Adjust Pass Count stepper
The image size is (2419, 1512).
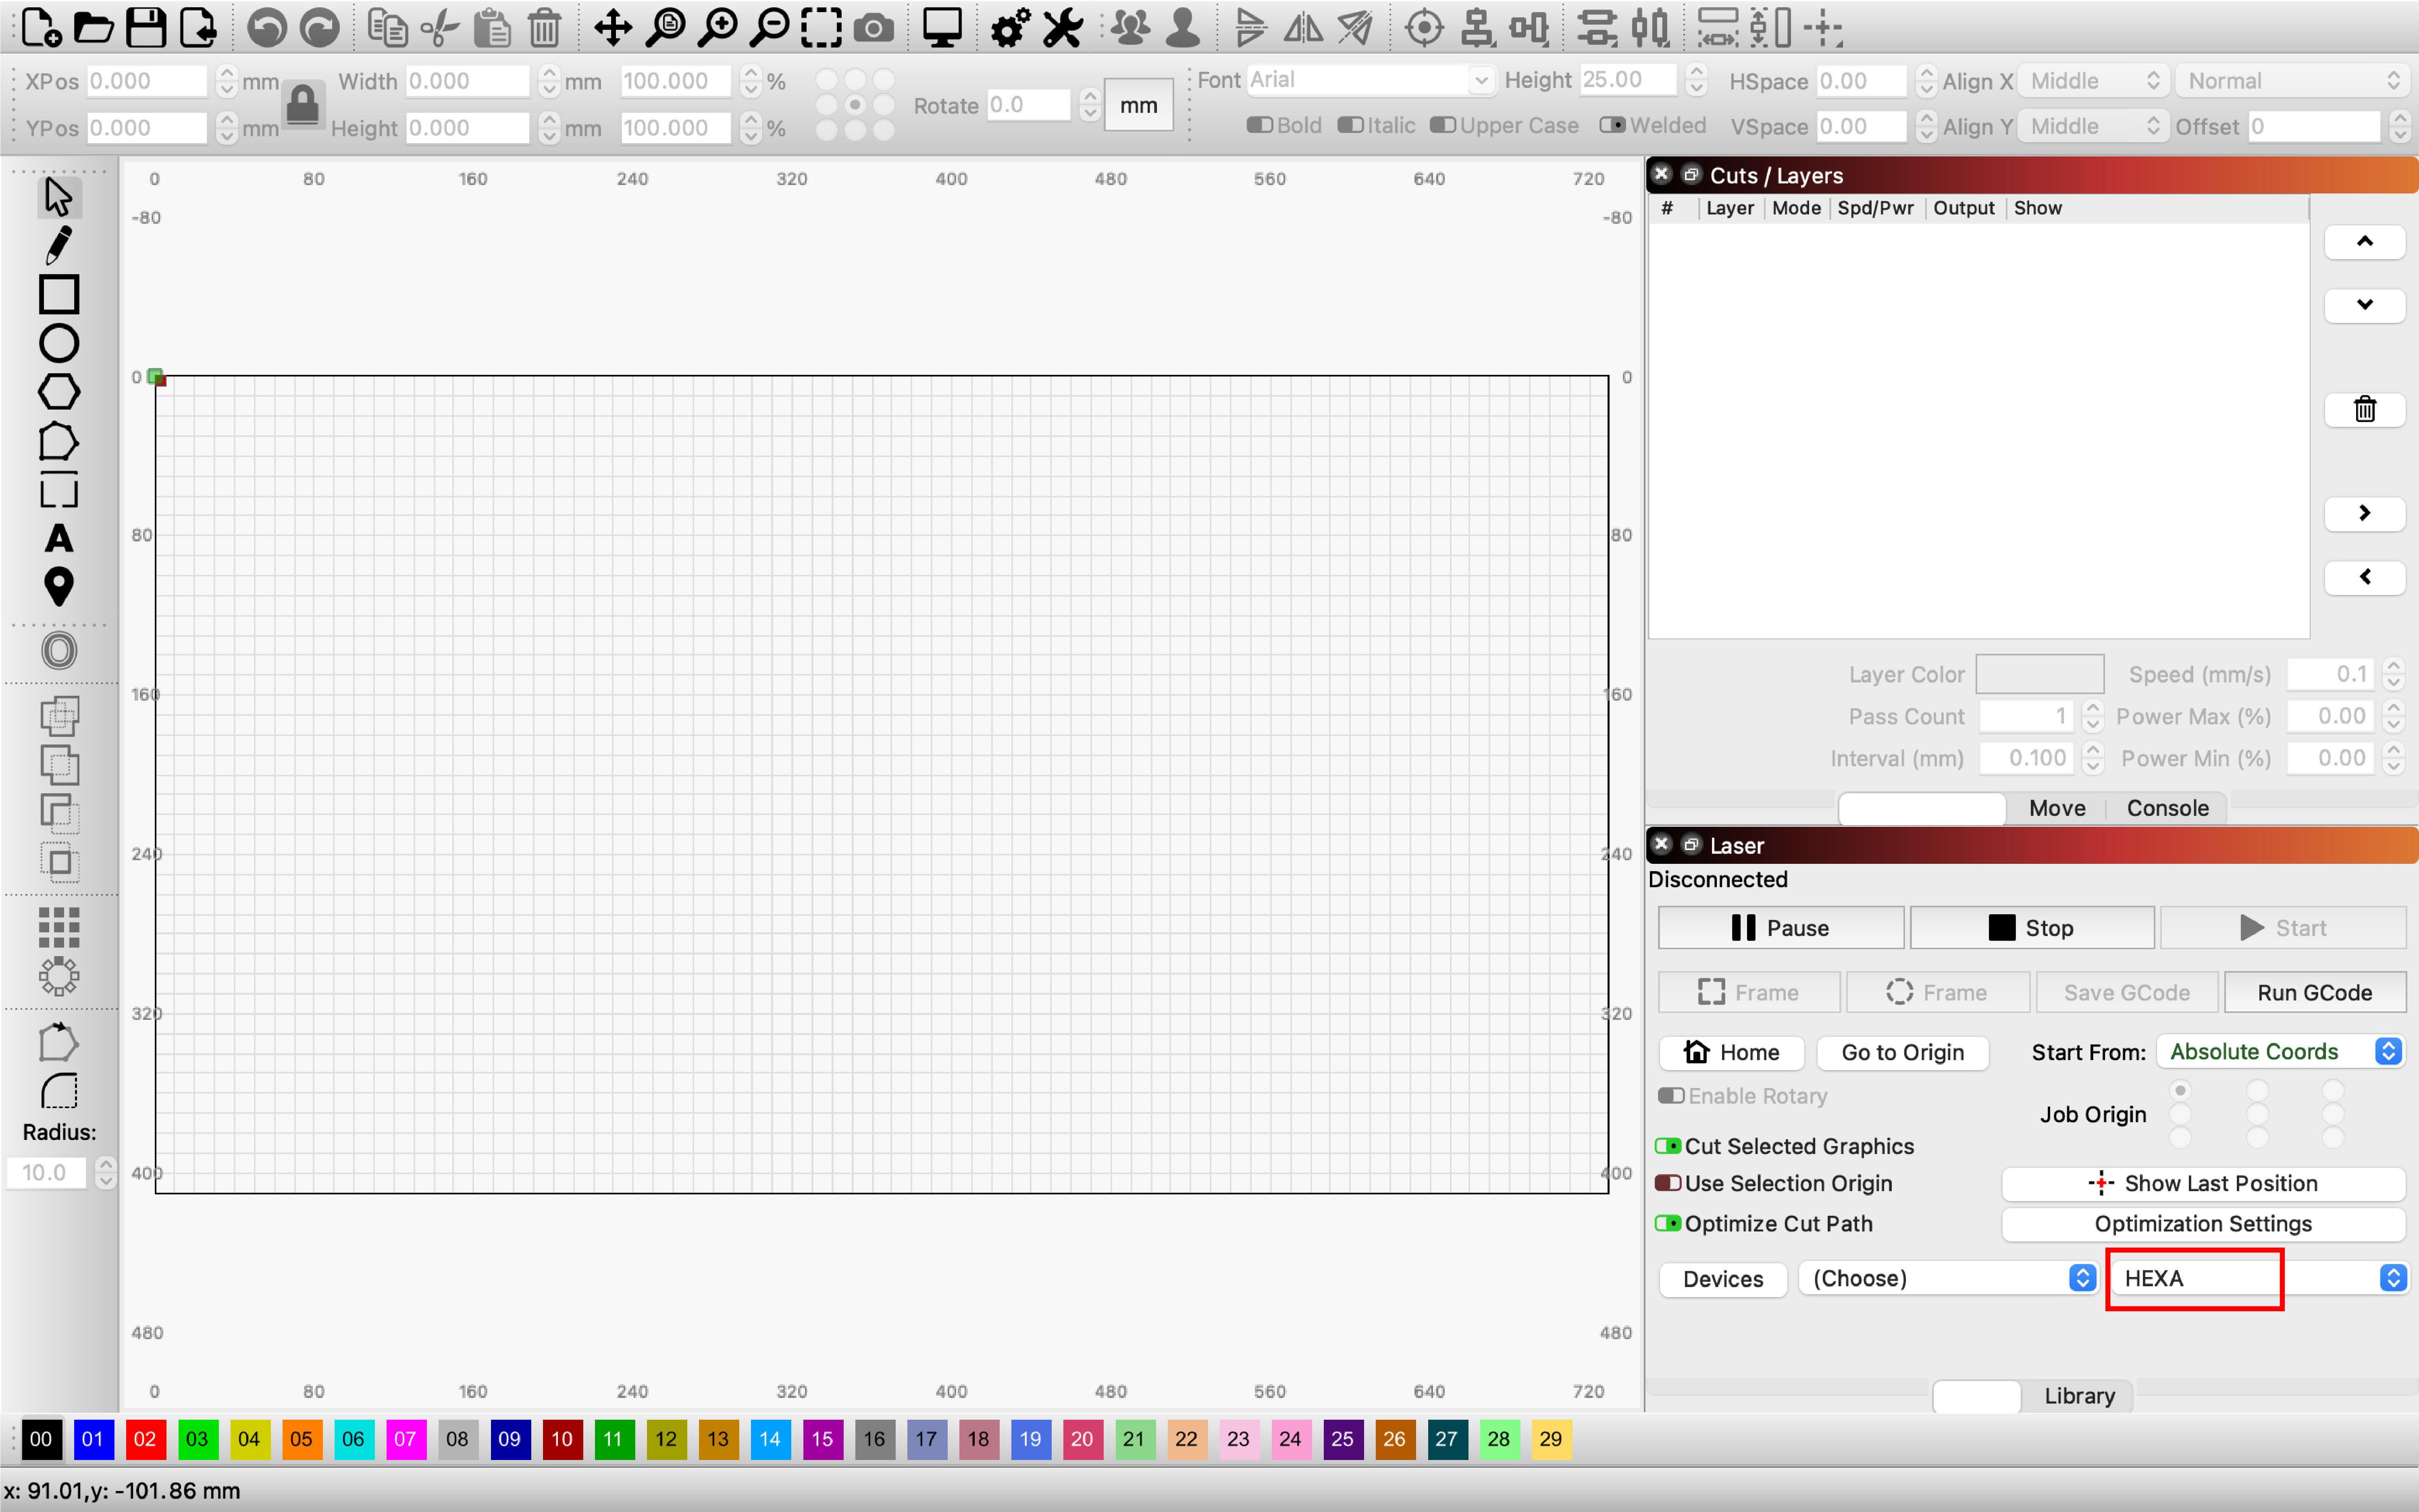pyautogui.click(x=2093, y=717)
